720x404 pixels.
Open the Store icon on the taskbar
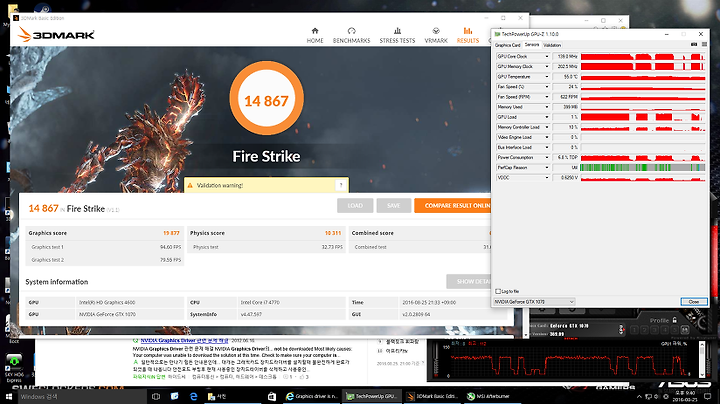pos(271,396)
